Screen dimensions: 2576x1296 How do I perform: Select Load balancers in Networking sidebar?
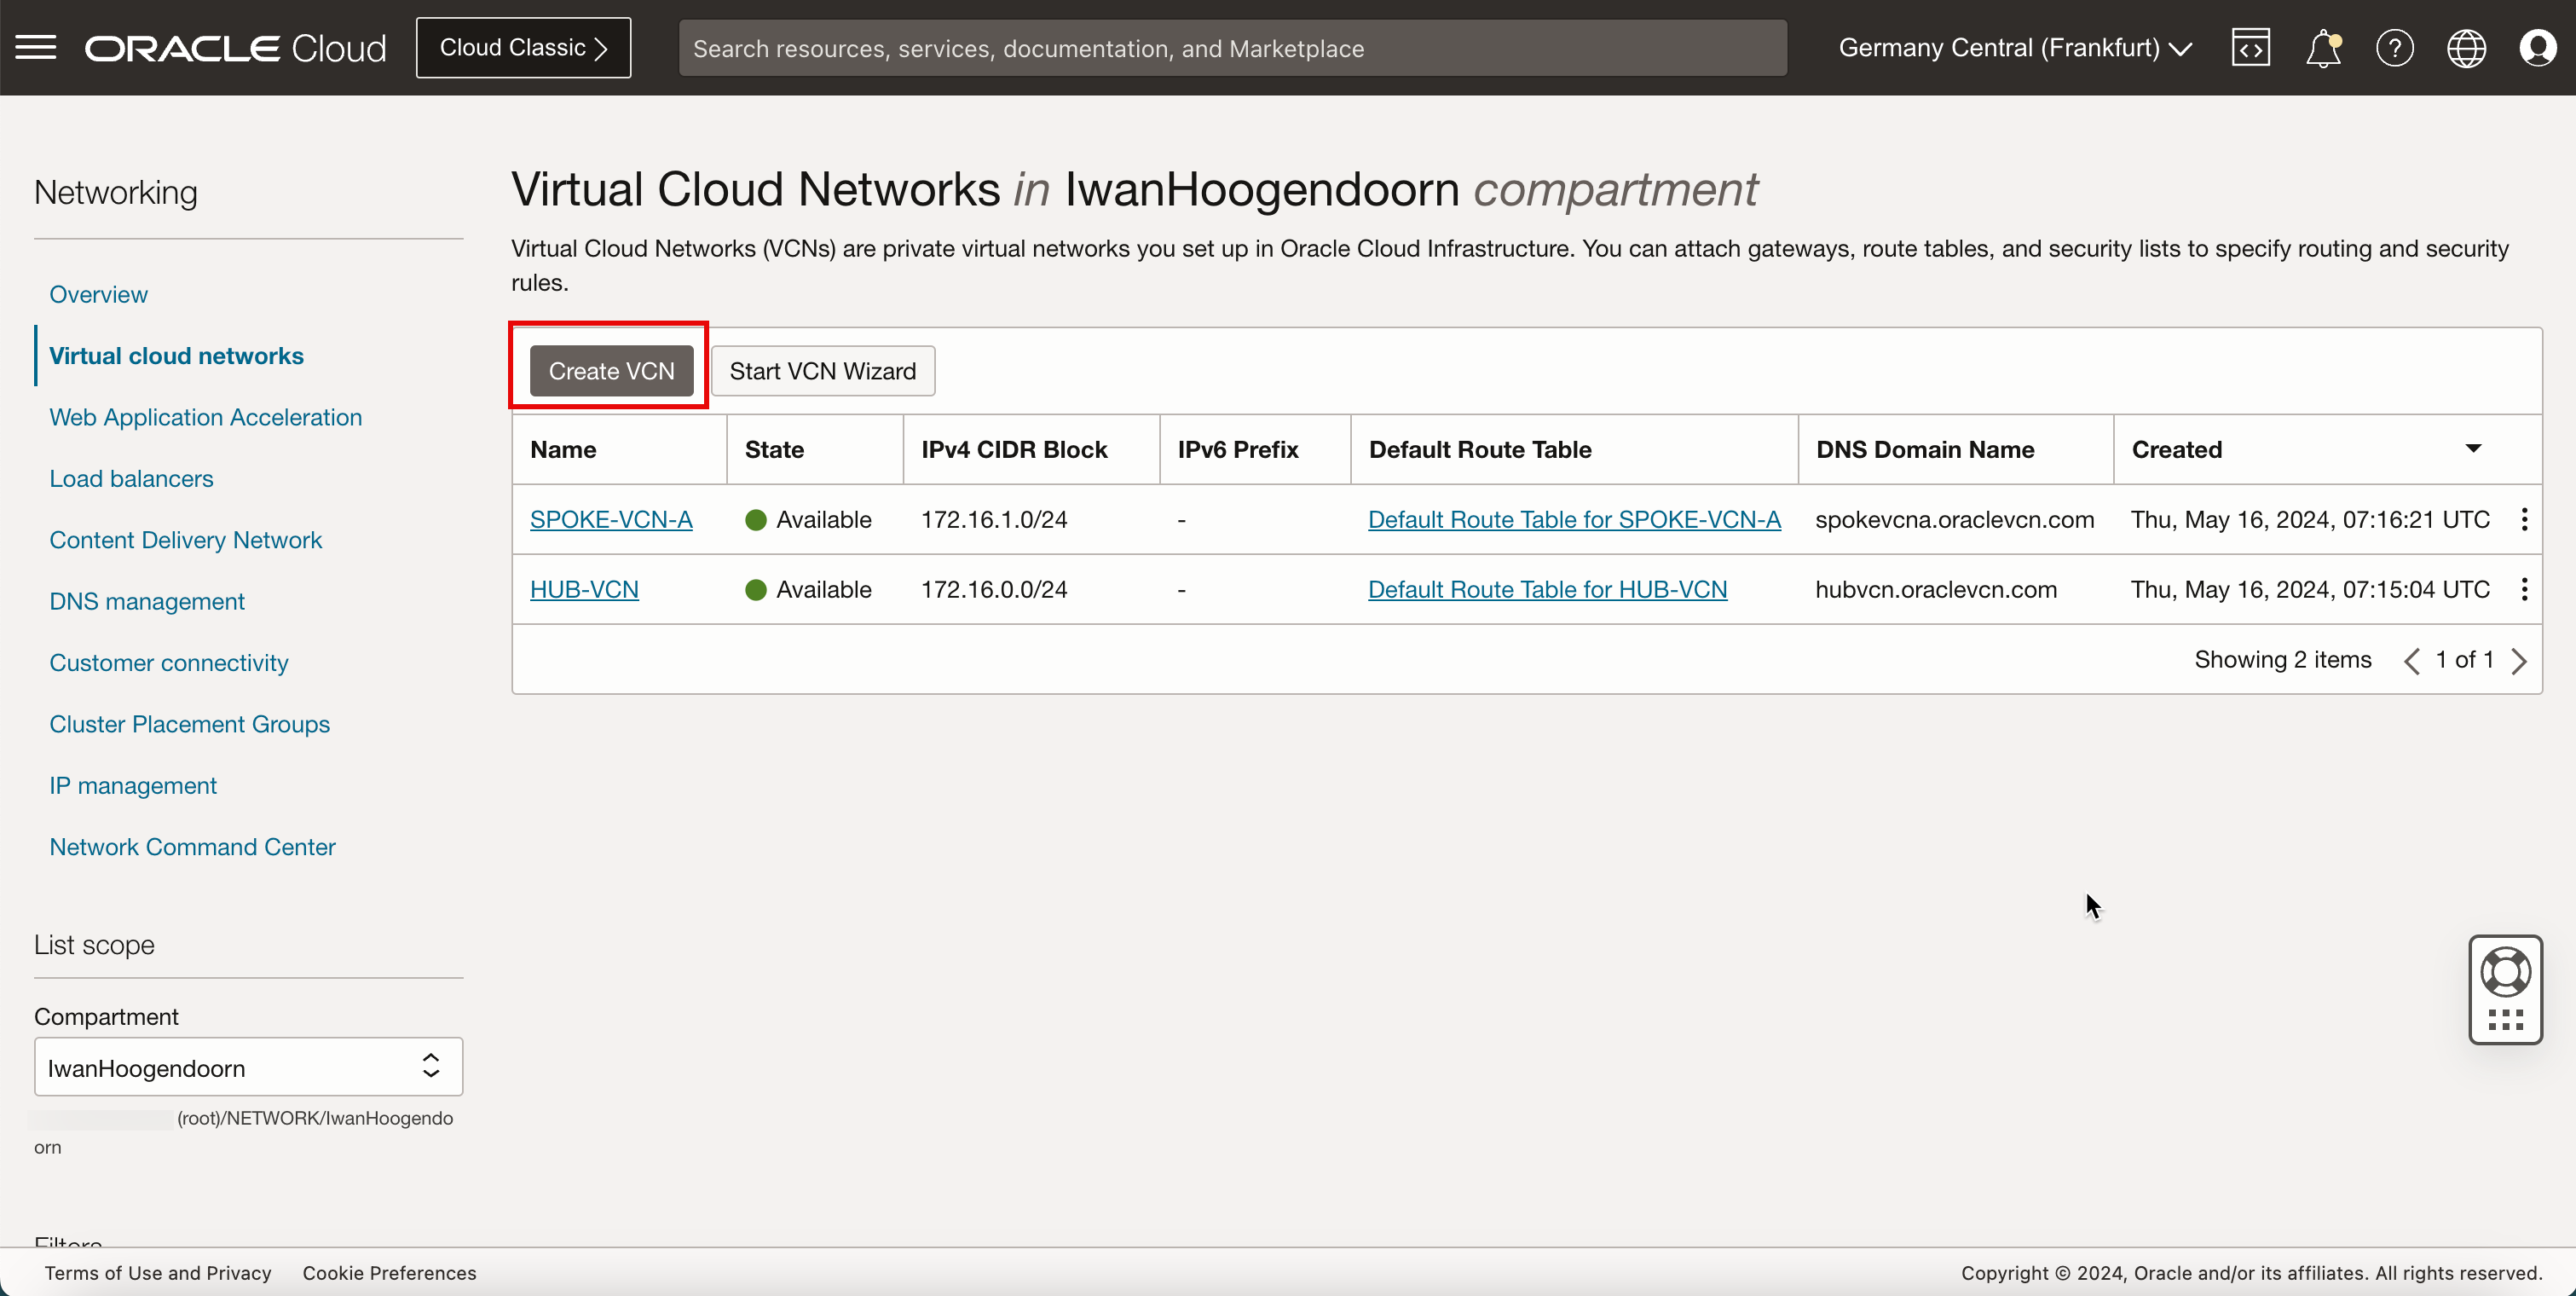[x=131, y=478]
